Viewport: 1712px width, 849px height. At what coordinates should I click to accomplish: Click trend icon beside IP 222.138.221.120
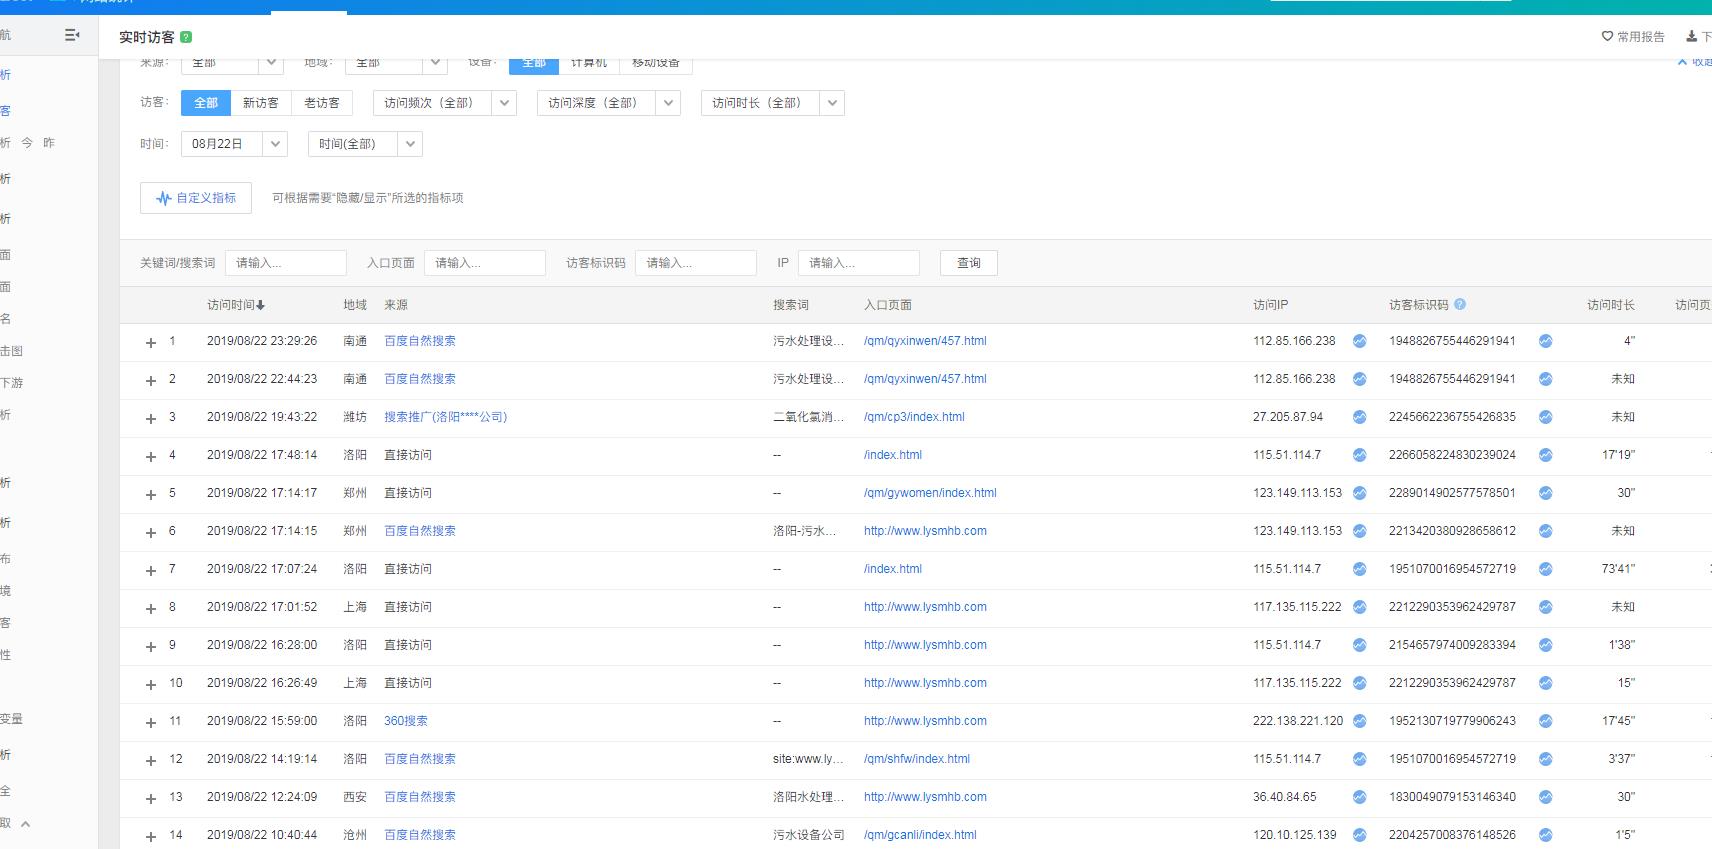click(1359, 721)
